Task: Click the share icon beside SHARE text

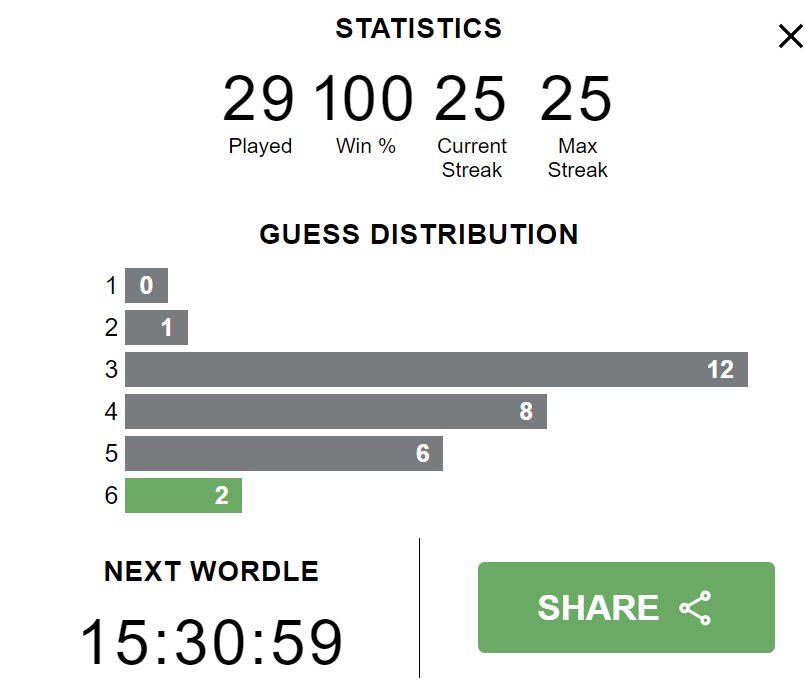Action: click(696, 608)
